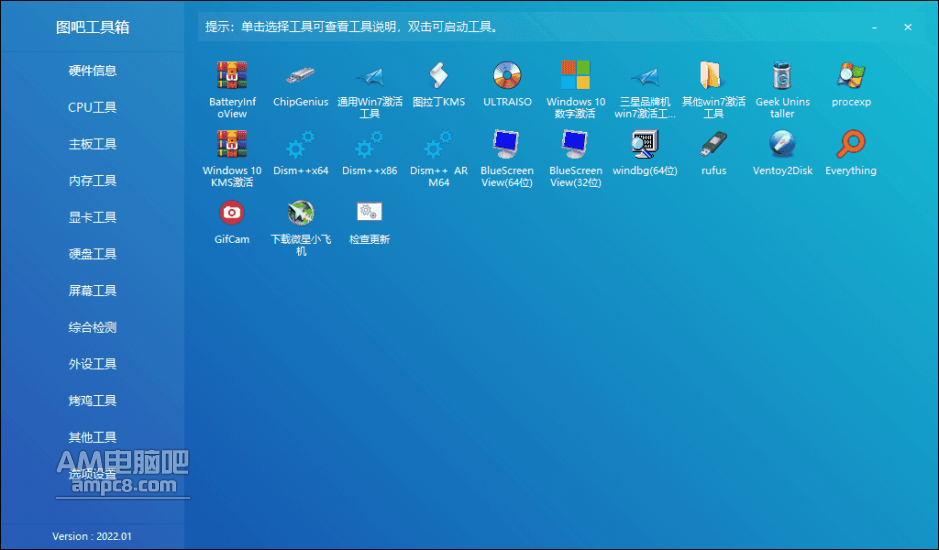Select the procexp tool icon
This screenshot has width=939, height=550.
[851, 75]
